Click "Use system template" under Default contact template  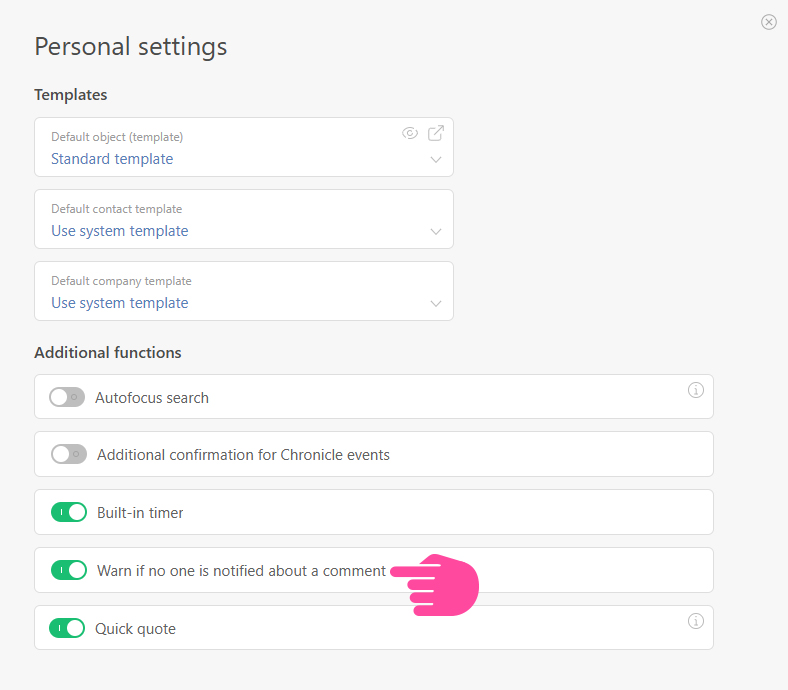click(120, 231)
